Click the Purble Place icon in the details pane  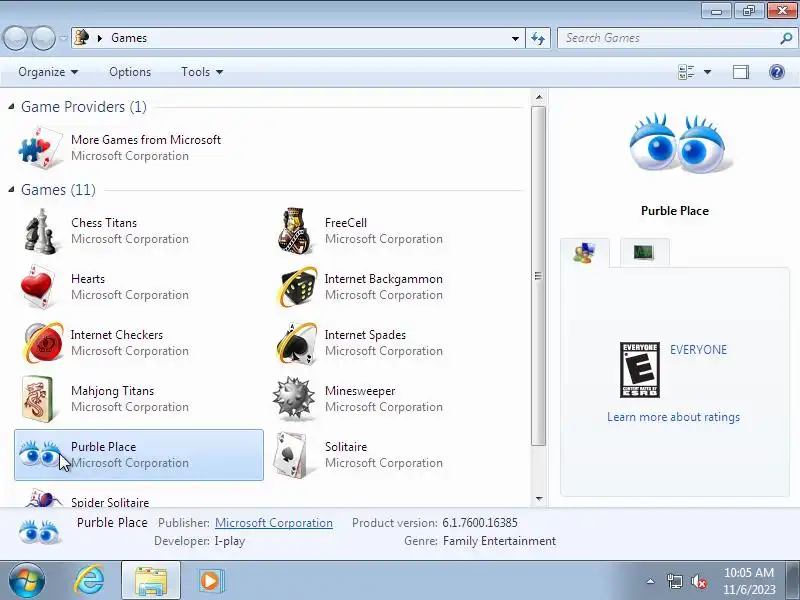pos(40,533)
